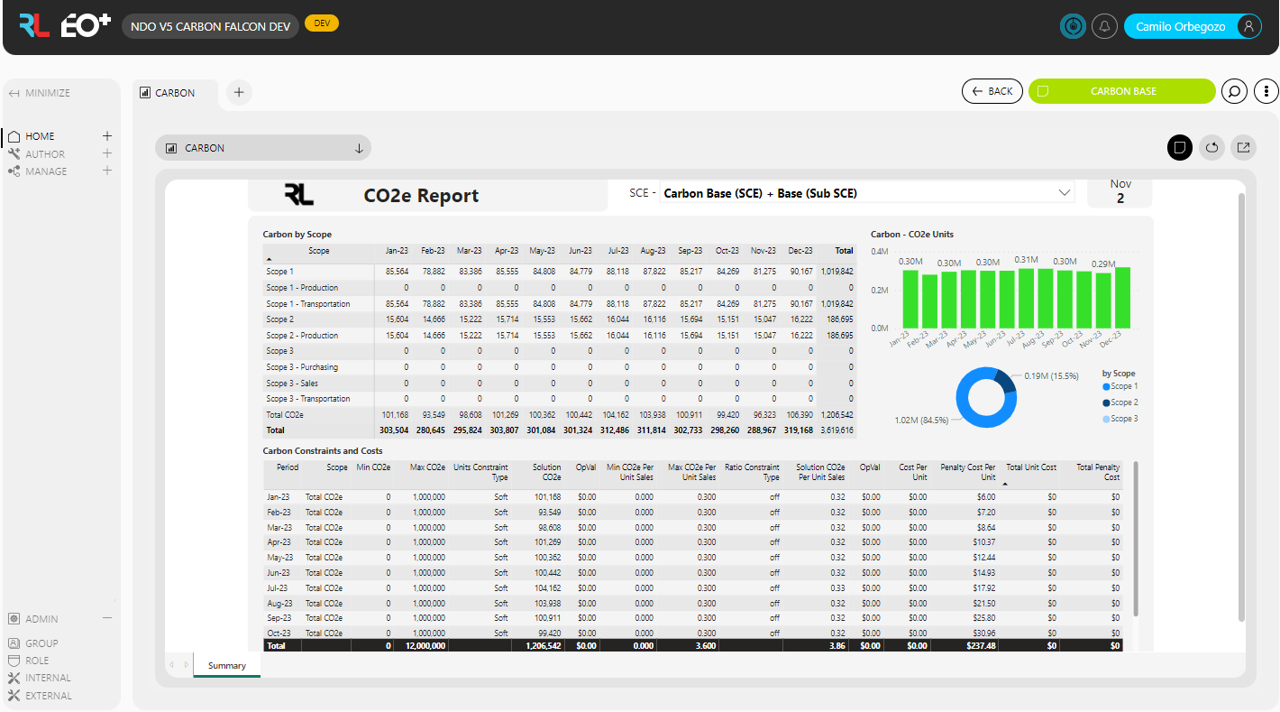
Task: Open the notifications bell icon
Action: 1104,26
